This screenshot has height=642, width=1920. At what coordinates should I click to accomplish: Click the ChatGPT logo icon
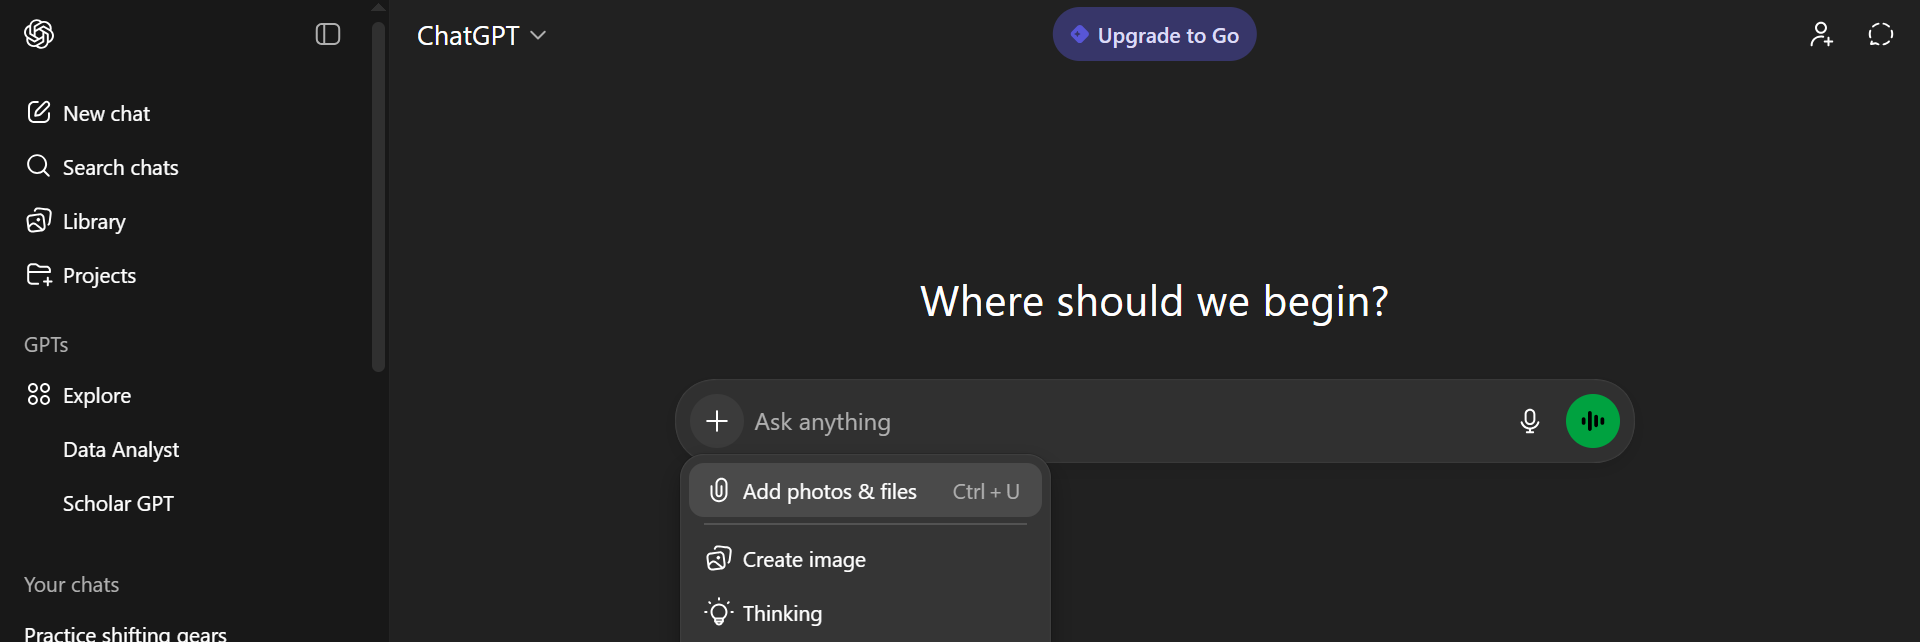(39, 34)
